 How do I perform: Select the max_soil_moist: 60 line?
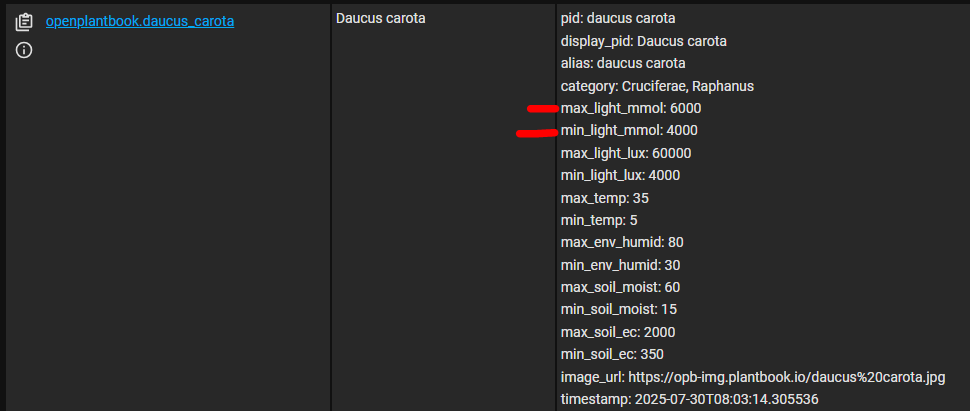tap(620, 287)
